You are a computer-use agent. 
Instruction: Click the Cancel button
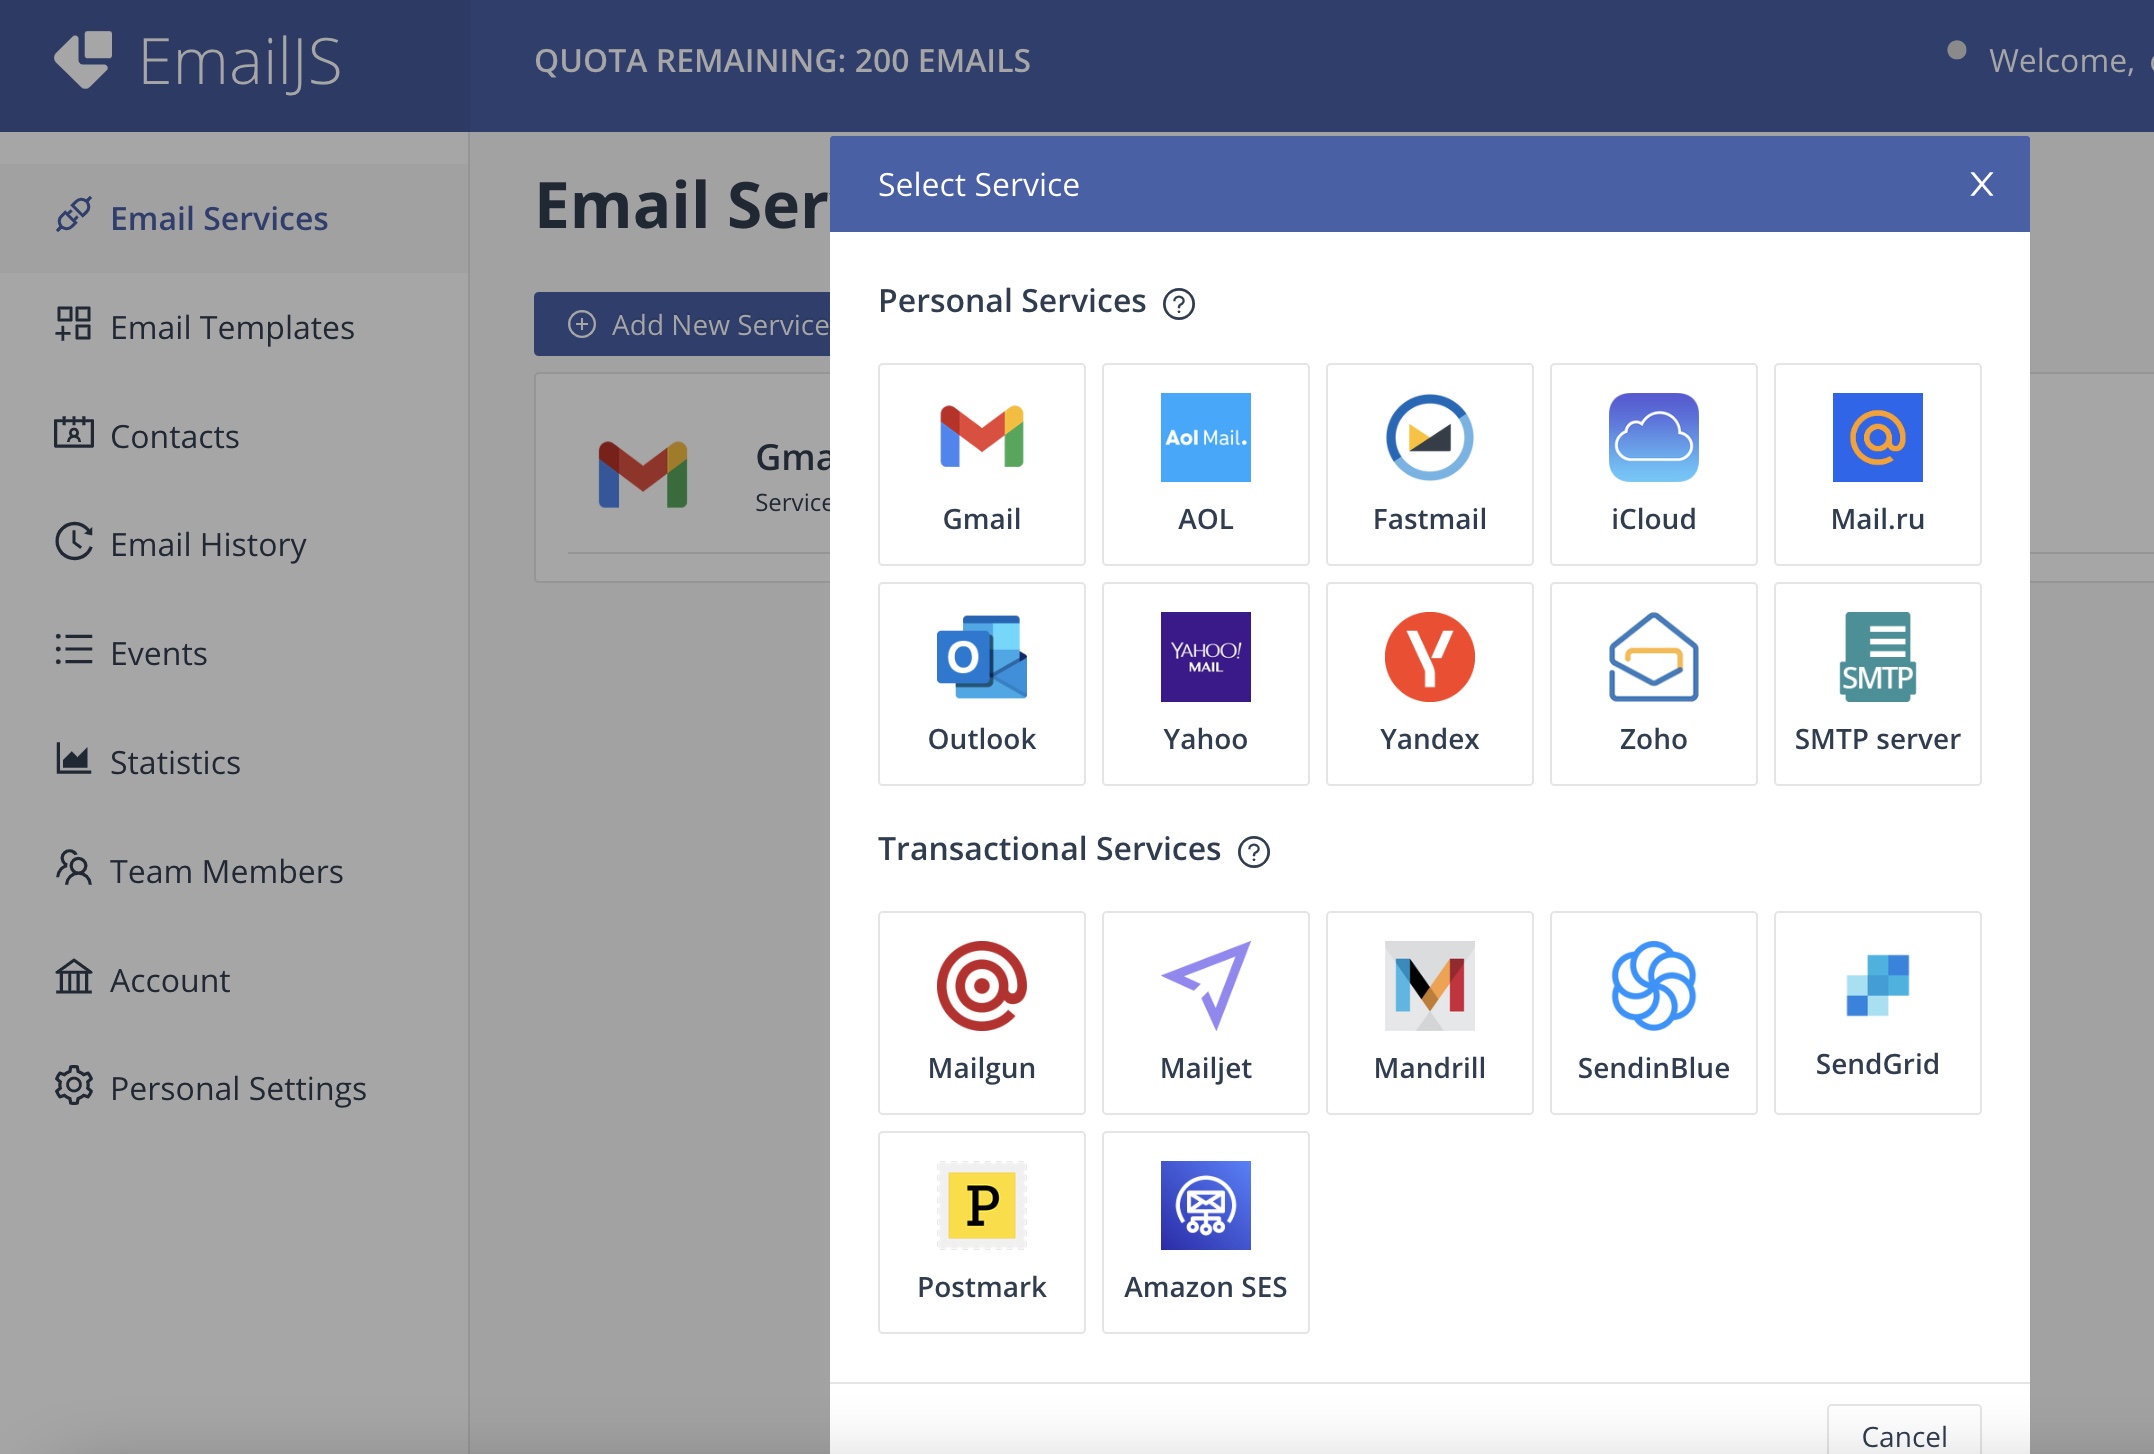click(1903, 1435)
